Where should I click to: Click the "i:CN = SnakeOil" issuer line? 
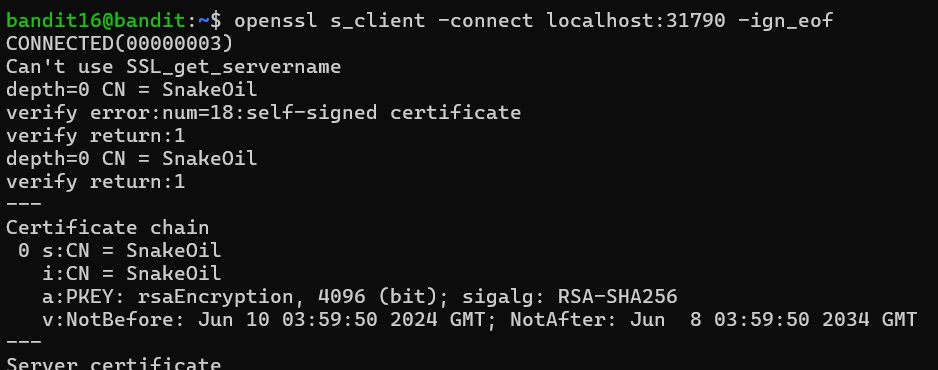[132, 273]
